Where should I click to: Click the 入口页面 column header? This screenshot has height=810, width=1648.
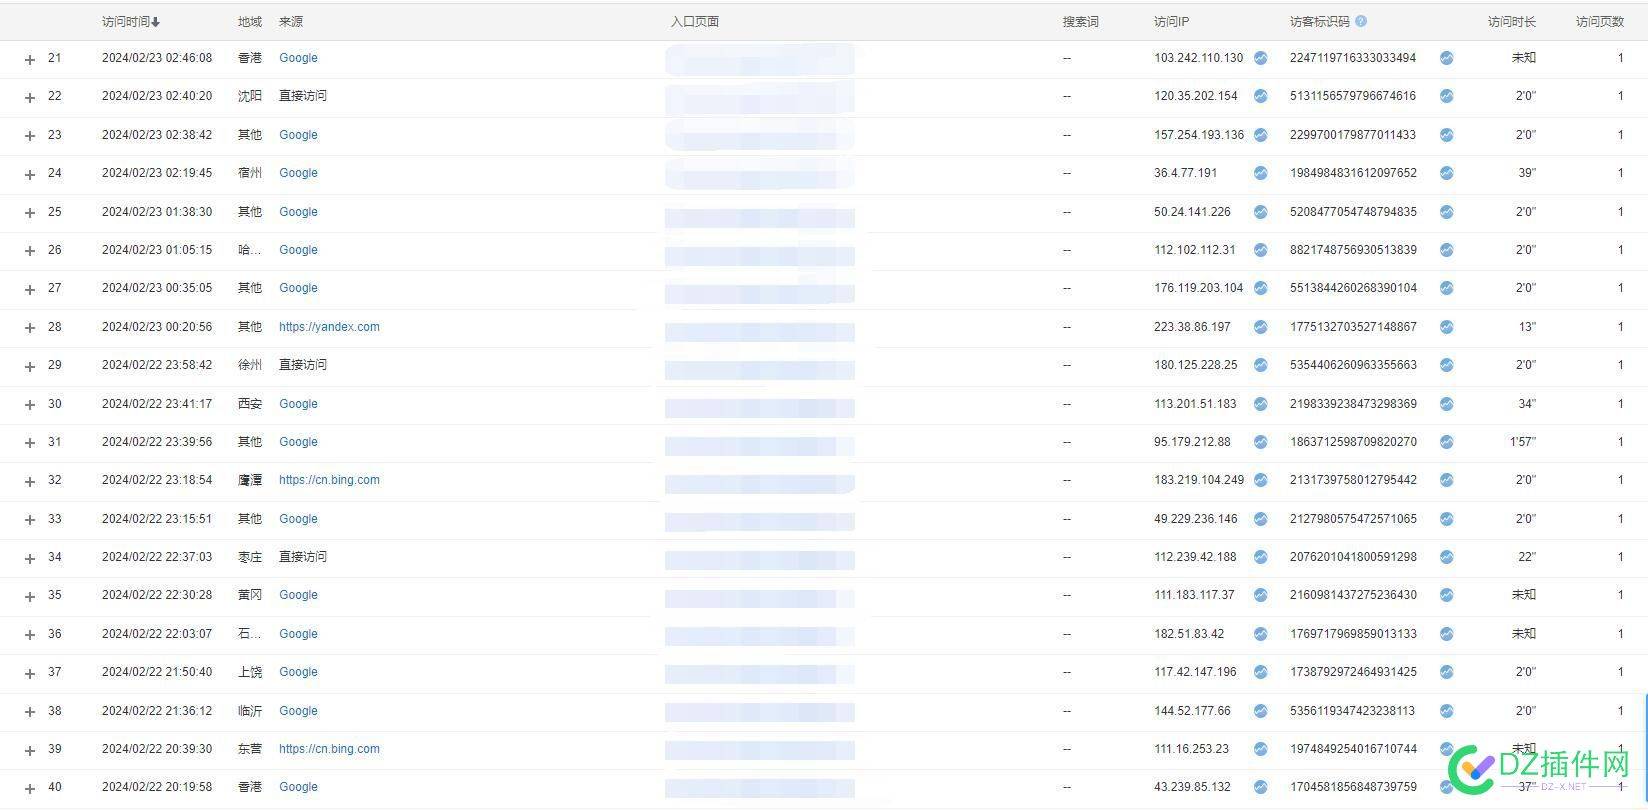695,21
